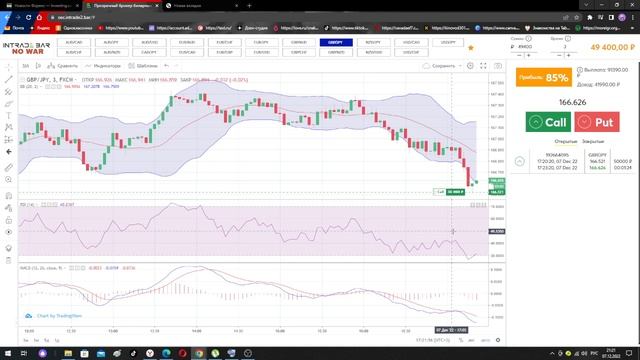Image resolution: width=640 pixels, height=360 pixels.
Task: Open the chart patterns tool
Action: click(9, 127)
